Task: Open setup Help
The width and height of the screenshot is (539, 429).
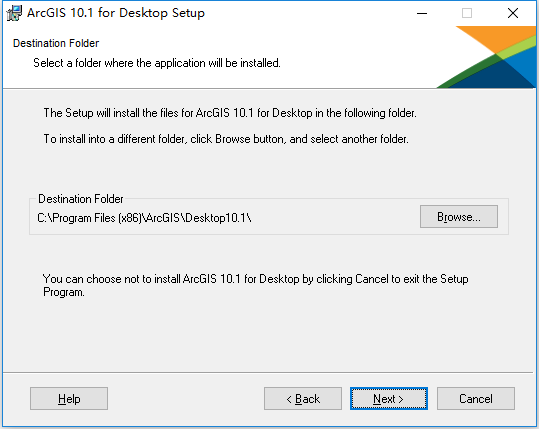Action: pos(69,399)
